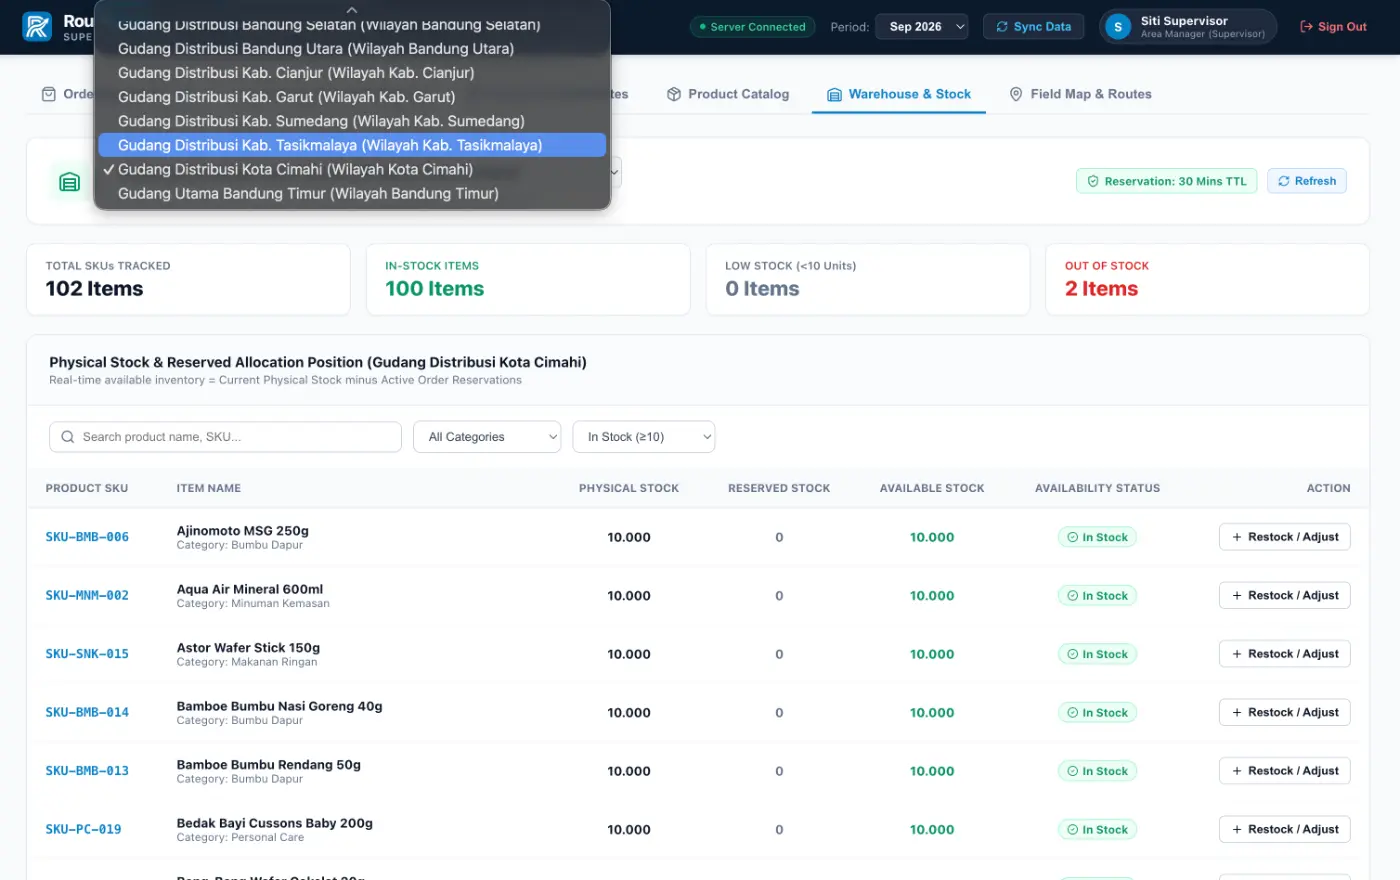Restock / Adjust Bamboe Bumbu Nasi Goreng
This screenshot has height=880, width=1400.
pos(1285,712)
